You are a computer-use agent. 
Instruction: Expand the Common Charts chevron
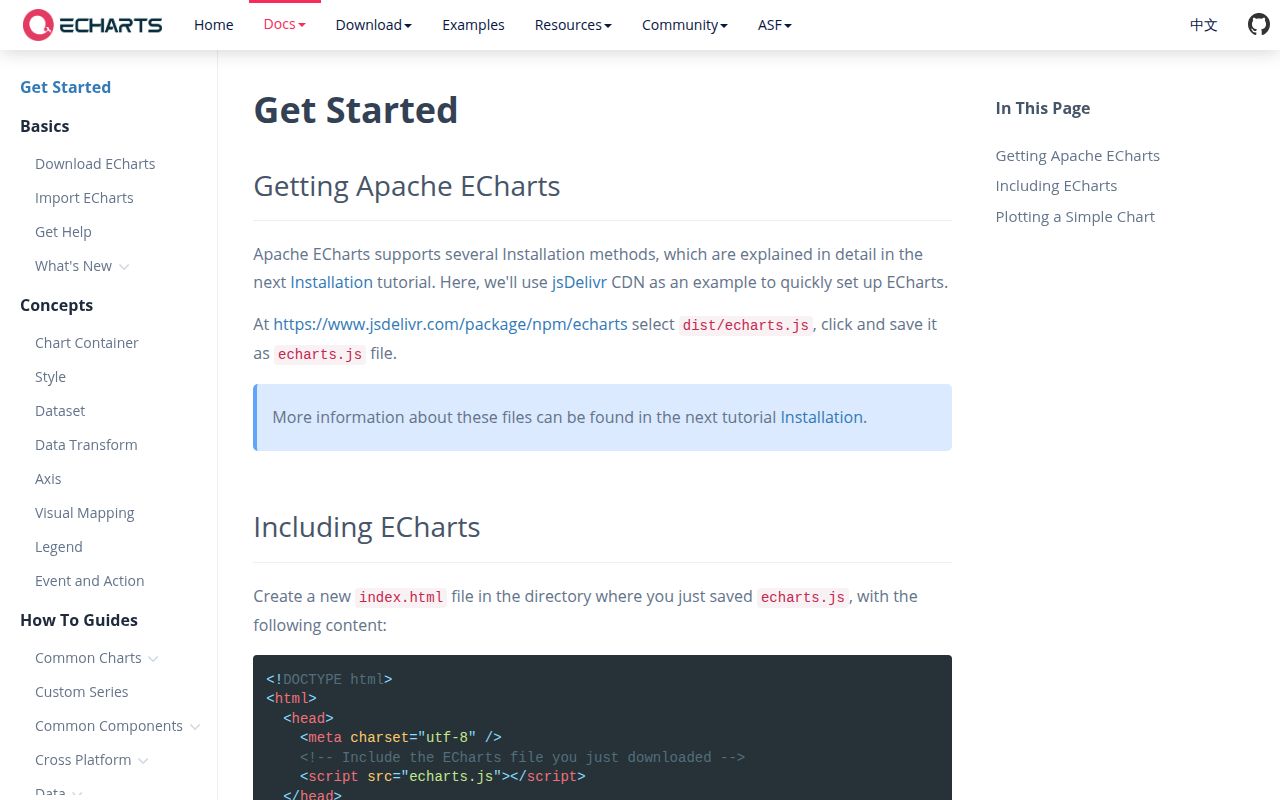pos(153,659)
